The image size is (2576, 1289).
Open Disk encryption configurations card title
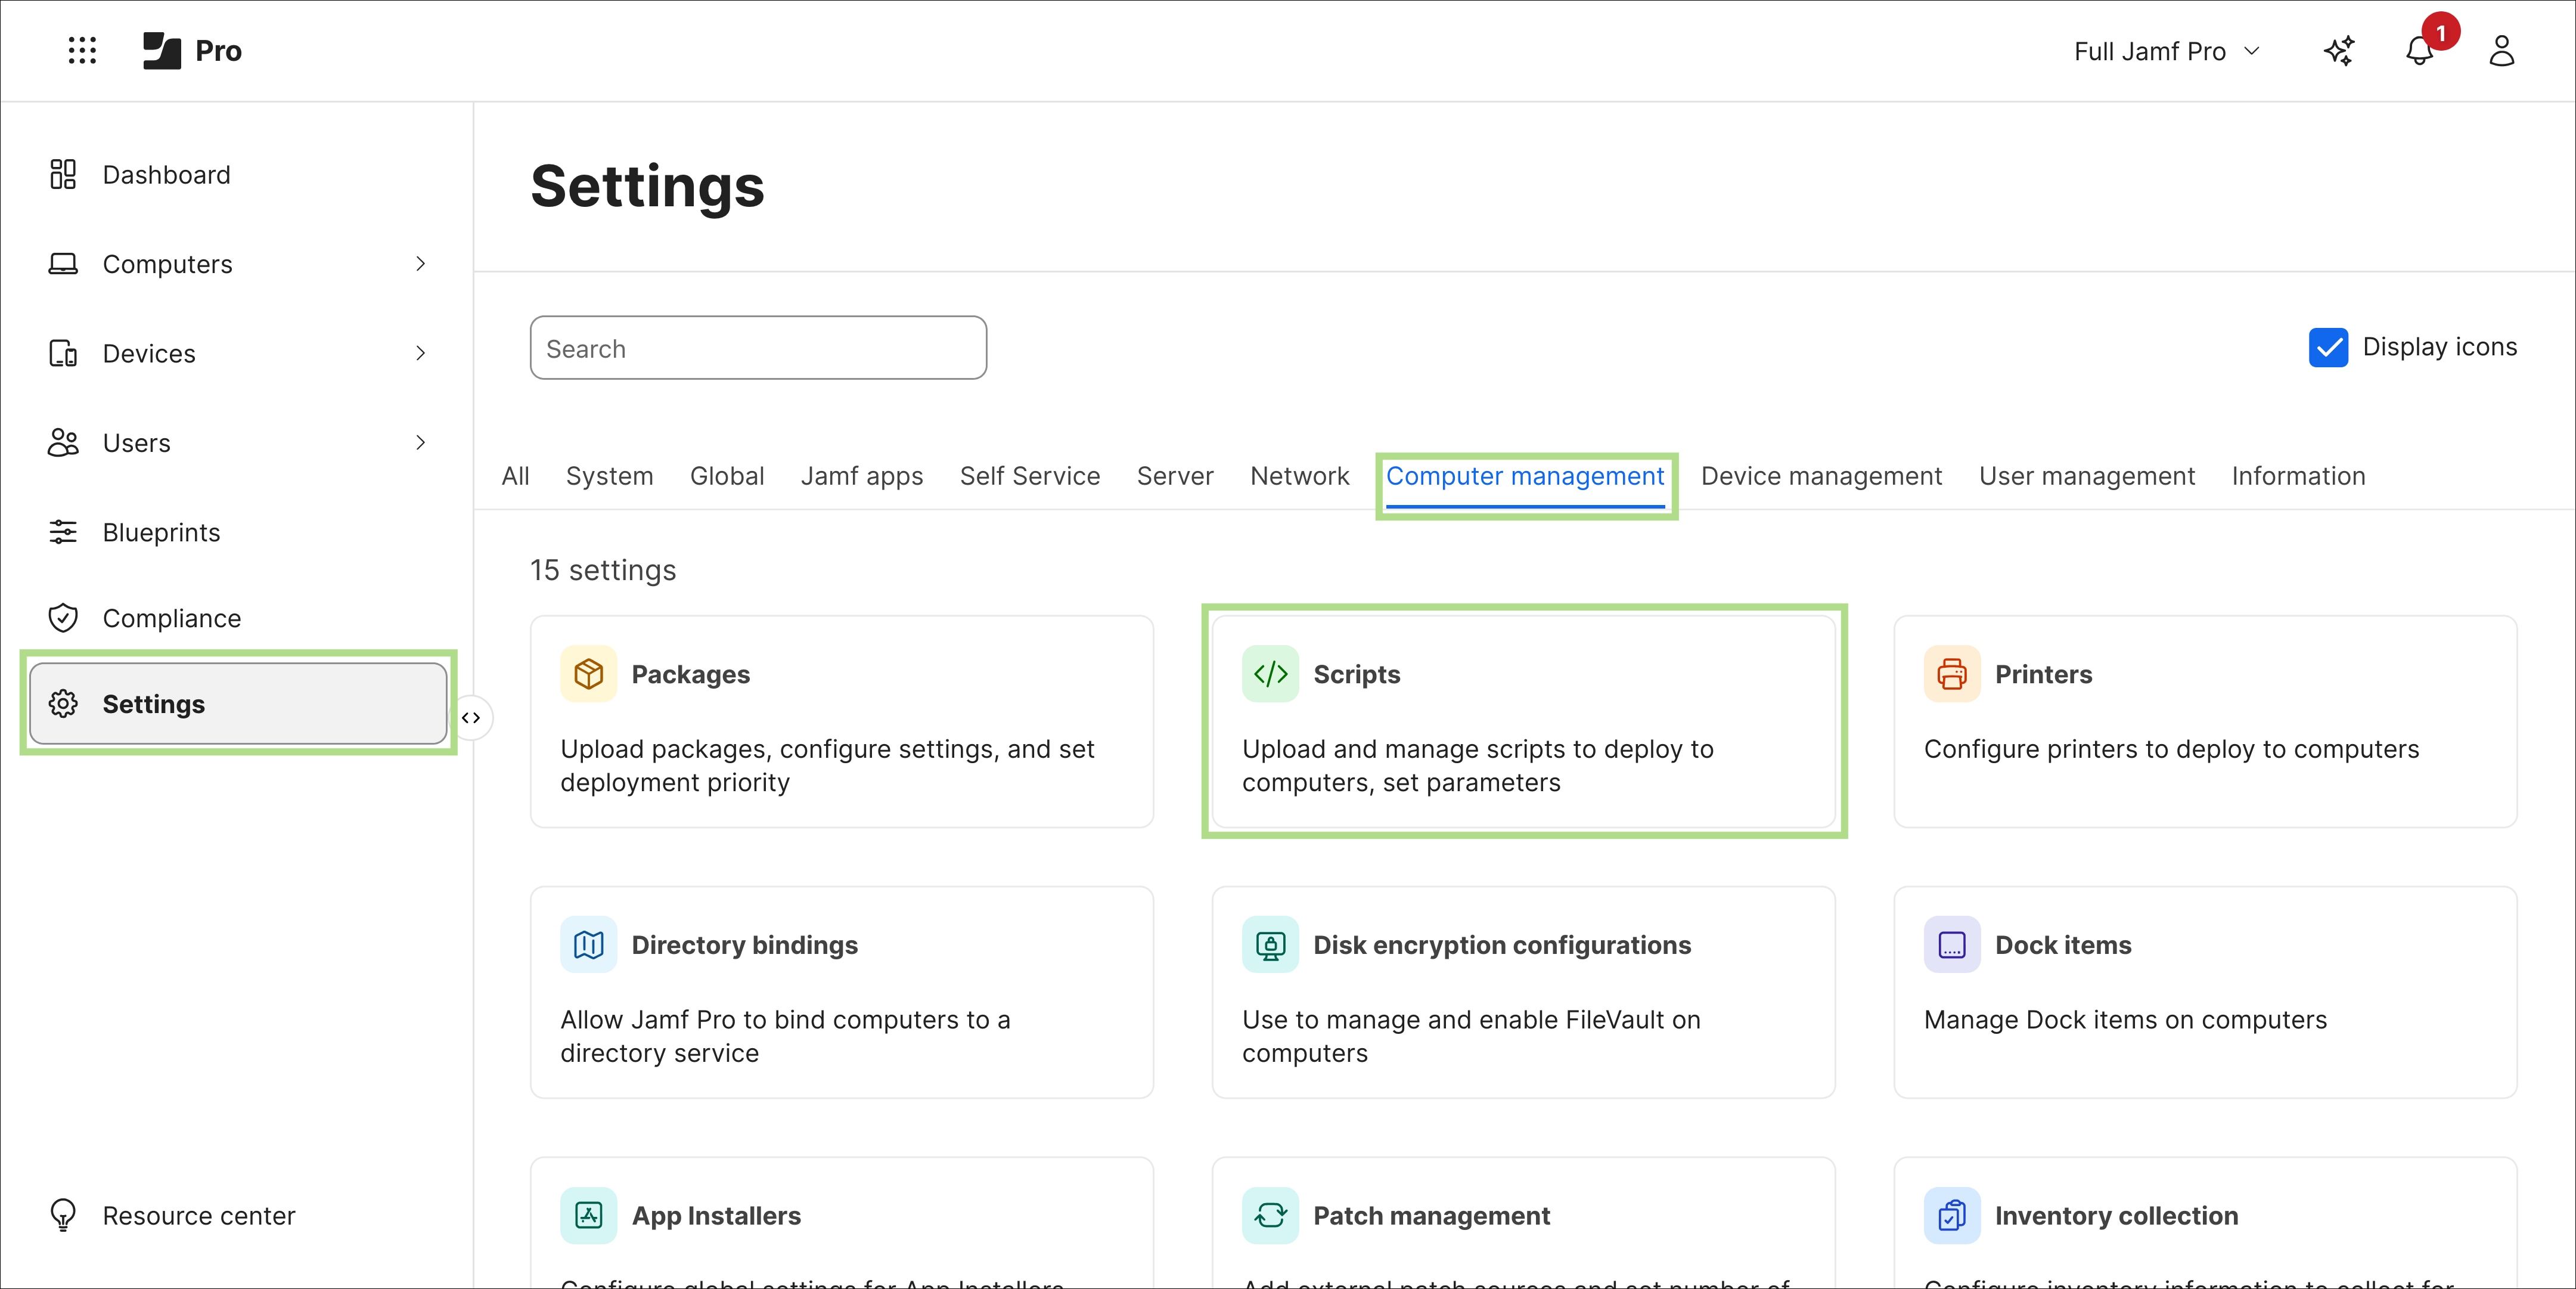point(1502,945)
